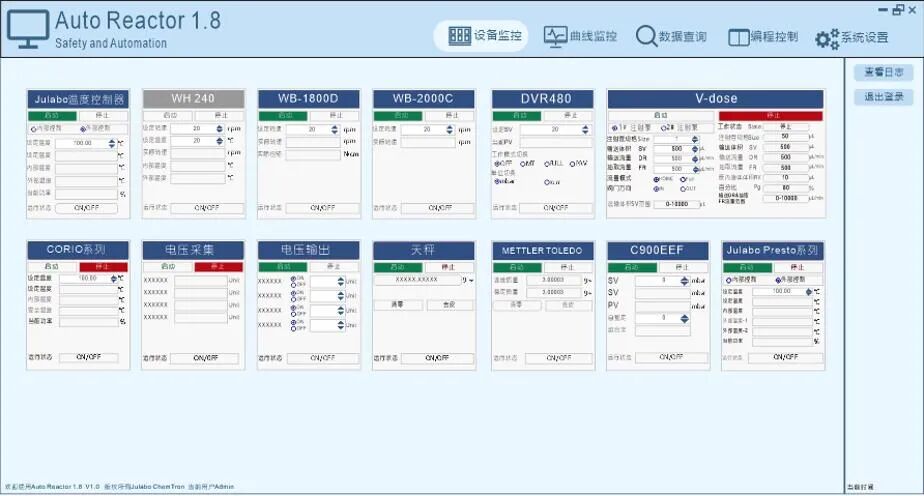This screenshot has width=924, height=496.
Task: Adjust set speed stepper in WB-1800D panel
Action: coord(334,130)
